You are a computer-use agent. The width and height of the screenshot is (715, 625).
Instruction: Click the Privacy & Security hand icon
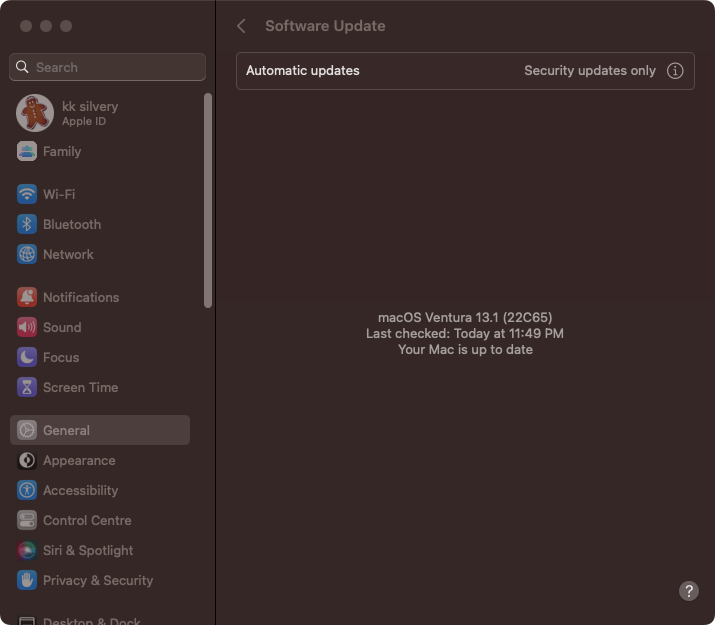tap(27, 581)
